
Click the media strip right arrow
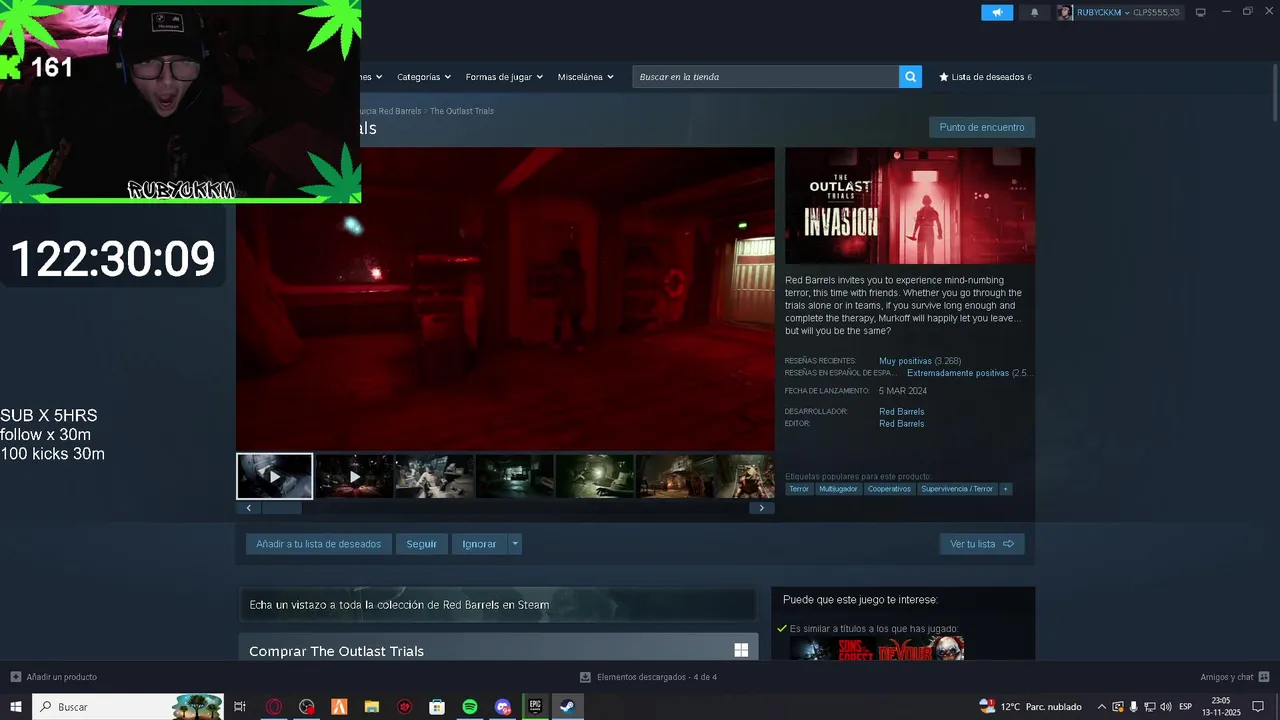[x=761, y=508]
